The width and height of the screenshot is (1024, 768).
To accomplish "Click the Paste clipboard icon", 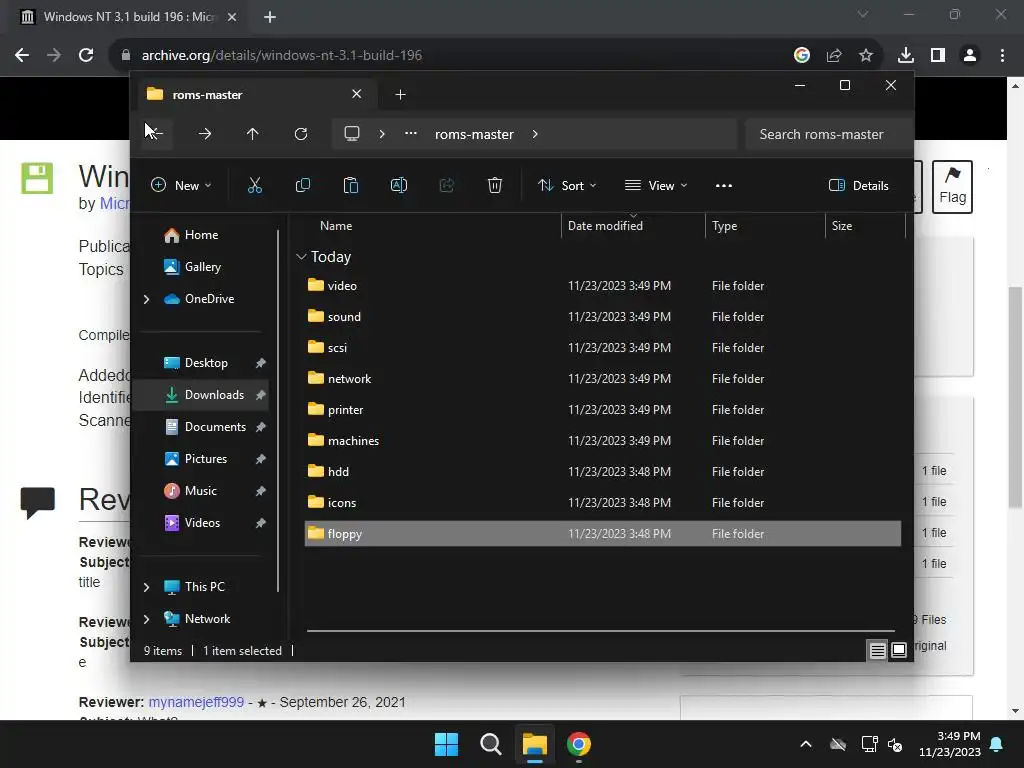I will tap(351, 185).
